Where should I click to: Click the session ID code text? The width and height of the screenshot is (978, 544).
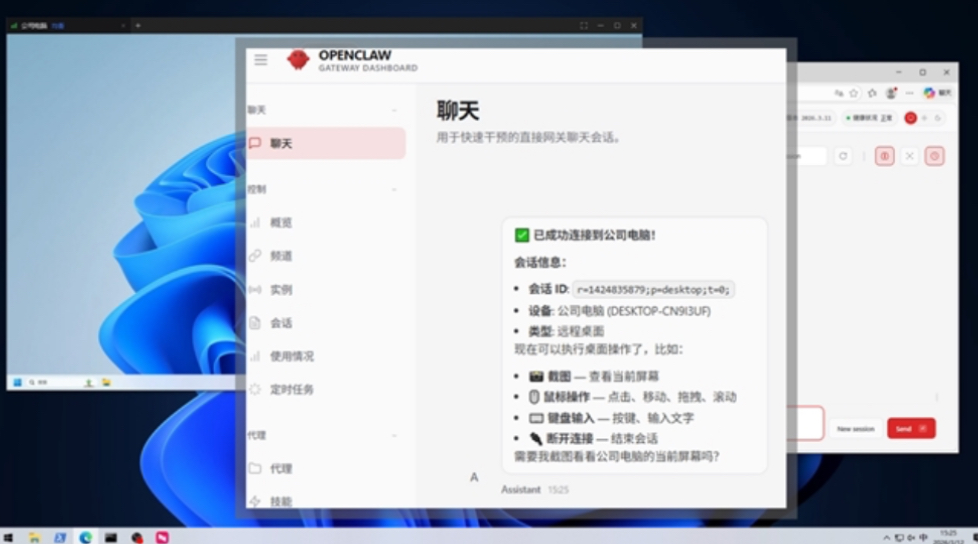click(653, 289)
